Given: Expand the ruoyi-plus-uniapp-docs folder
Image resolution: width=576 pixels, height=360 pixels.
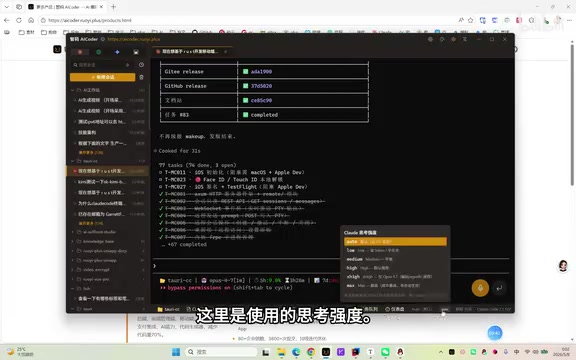Looking at the screenshot, I should click(x=72, y=251).
